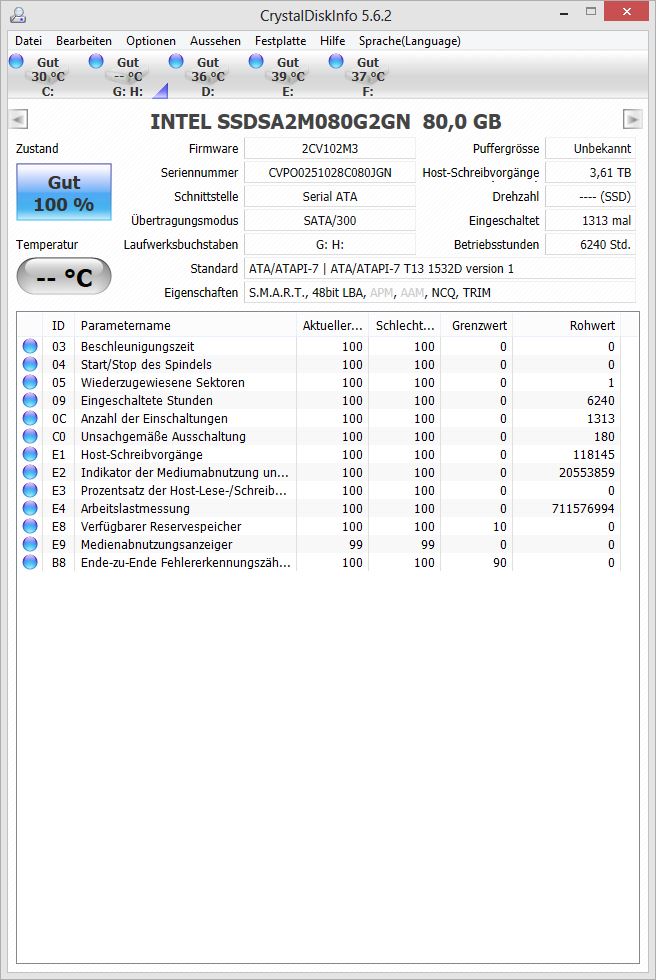Image resolution: width=656 pixels, height=980 pixels.
Task: Click the Betriebsstunden field 6240 Std.
Action: click(x=590, y=244)
